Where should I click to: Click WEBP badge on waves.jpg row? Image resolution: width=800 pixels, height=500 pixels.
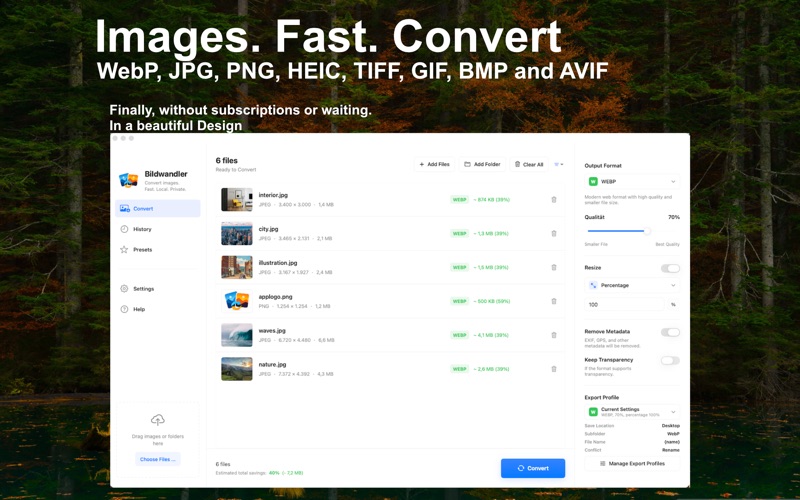pyautogui.click(x=460, y=335)
